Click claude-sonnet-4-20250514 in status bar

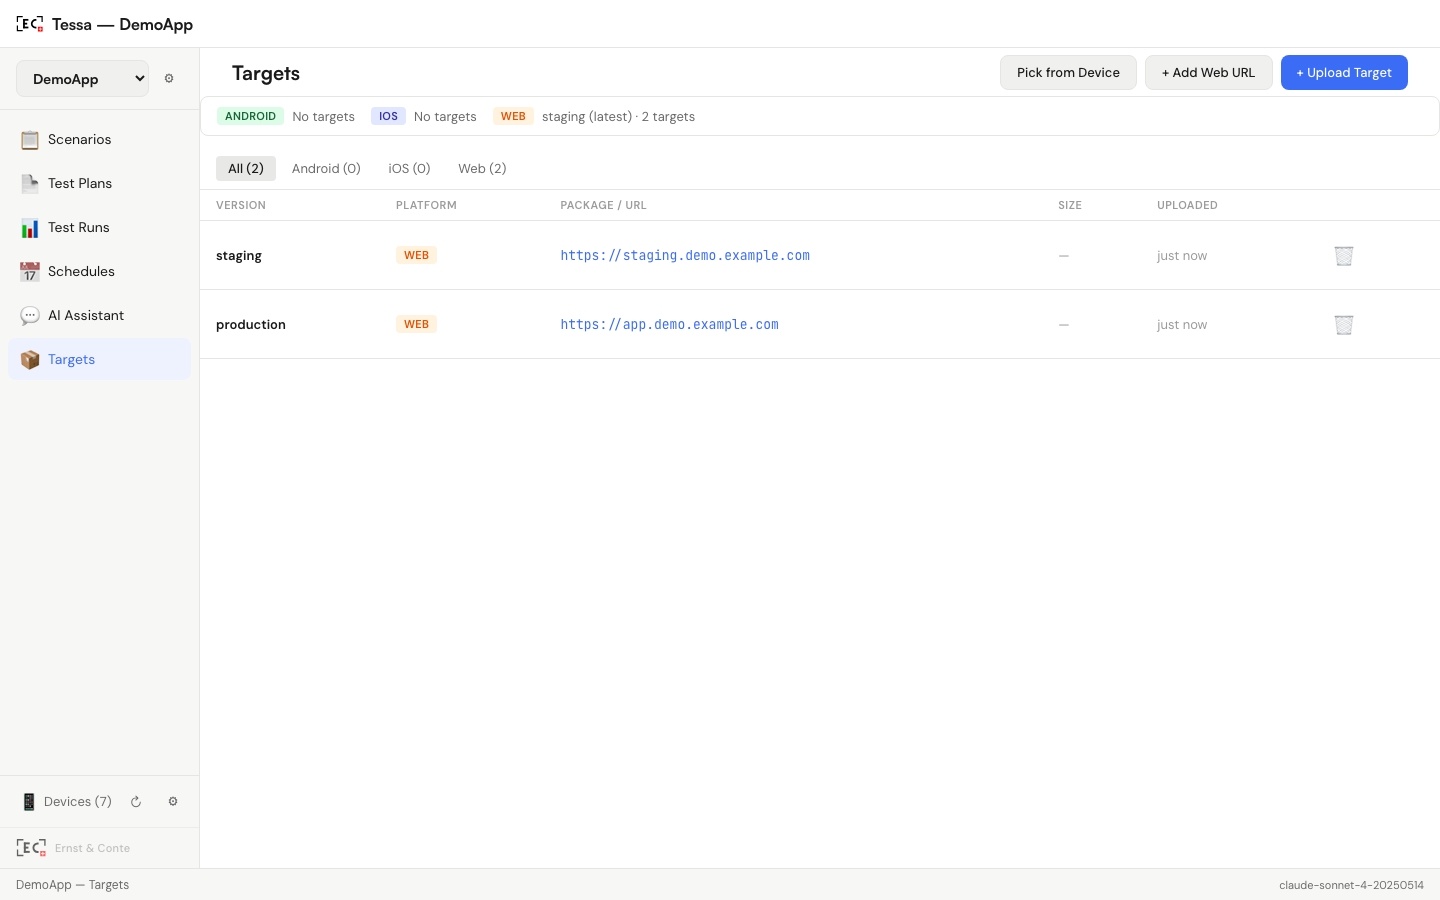(1351, 885)
